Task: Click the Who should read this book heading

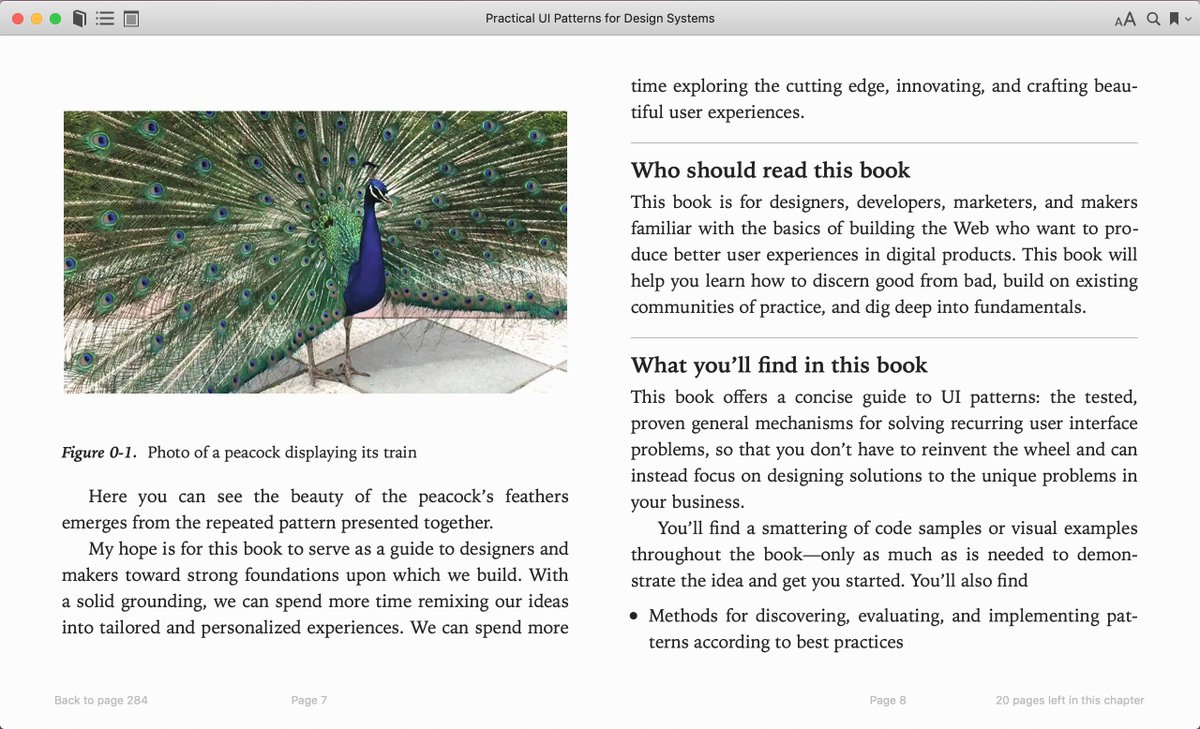Action: (x=770, y=170)
